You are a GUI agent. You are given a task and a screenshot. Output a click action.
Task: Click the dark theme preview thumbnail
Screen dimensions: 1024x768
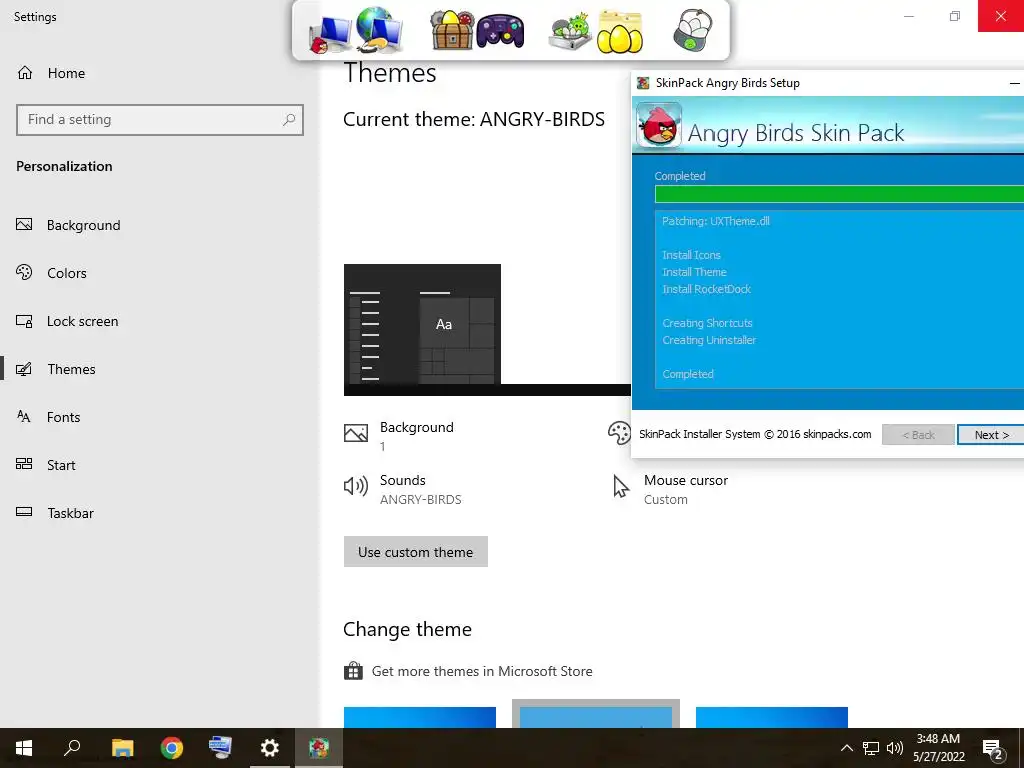click(423, 330)
